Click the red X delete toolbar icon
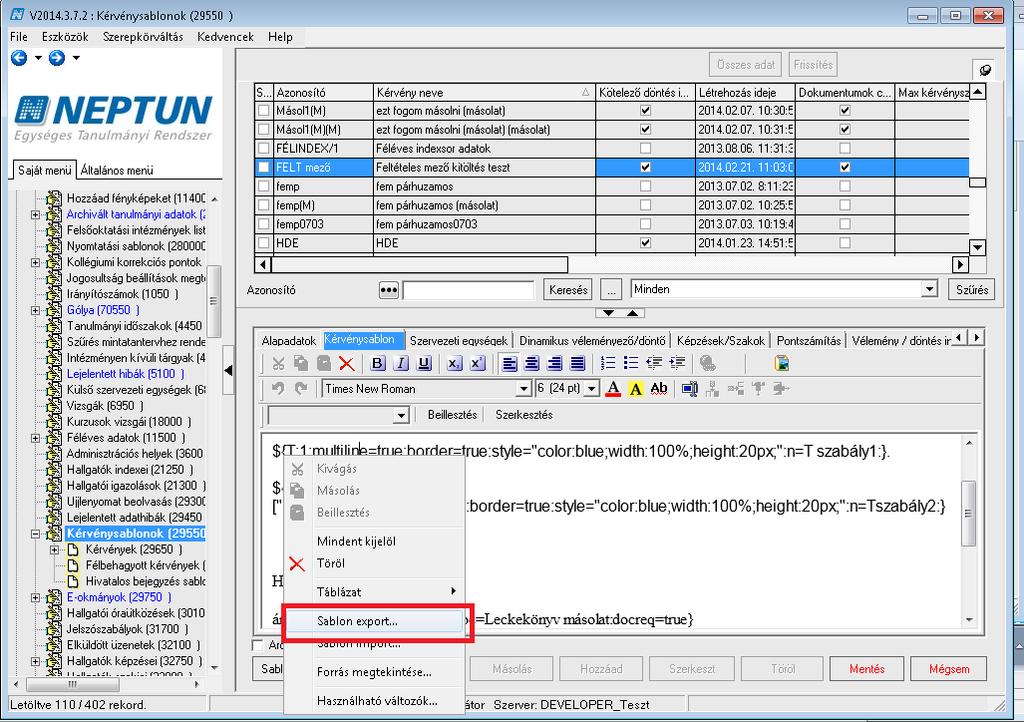 point(347,364)
